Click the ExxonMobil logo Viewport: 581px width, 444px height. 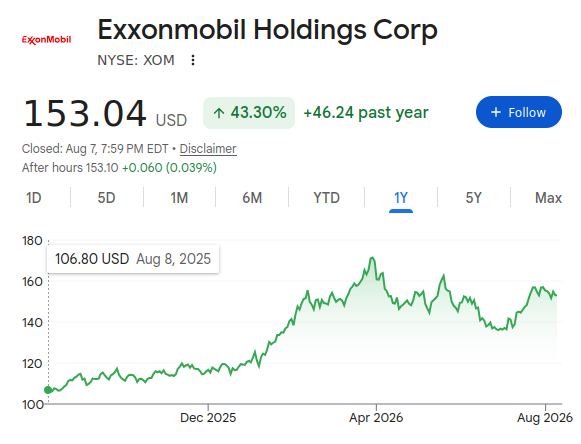point(46,40)
